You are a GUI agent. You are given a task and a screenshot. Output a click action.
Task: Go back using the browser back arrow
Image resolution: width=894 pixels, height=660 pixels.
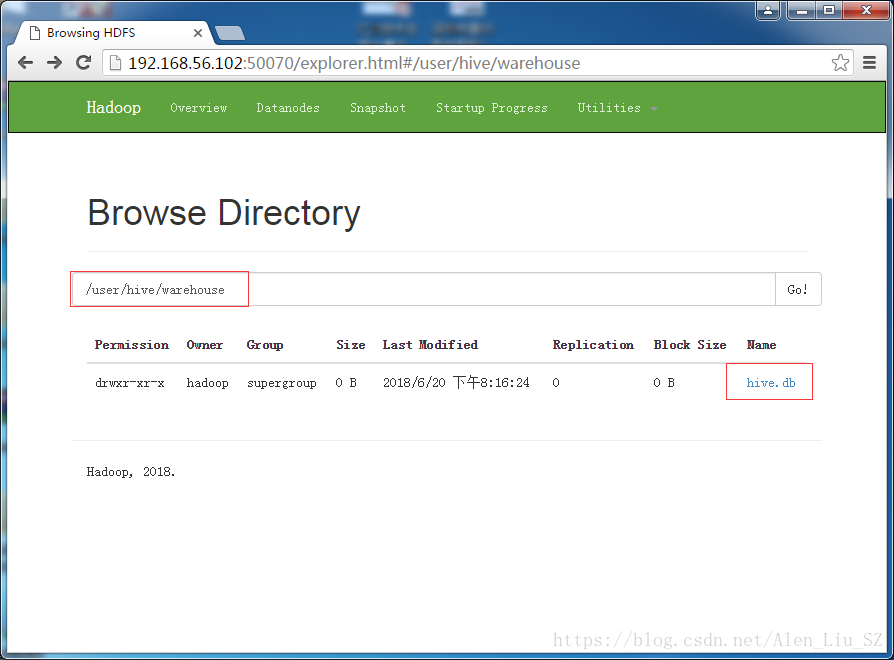pyautogui.click(x=25, y=63)
